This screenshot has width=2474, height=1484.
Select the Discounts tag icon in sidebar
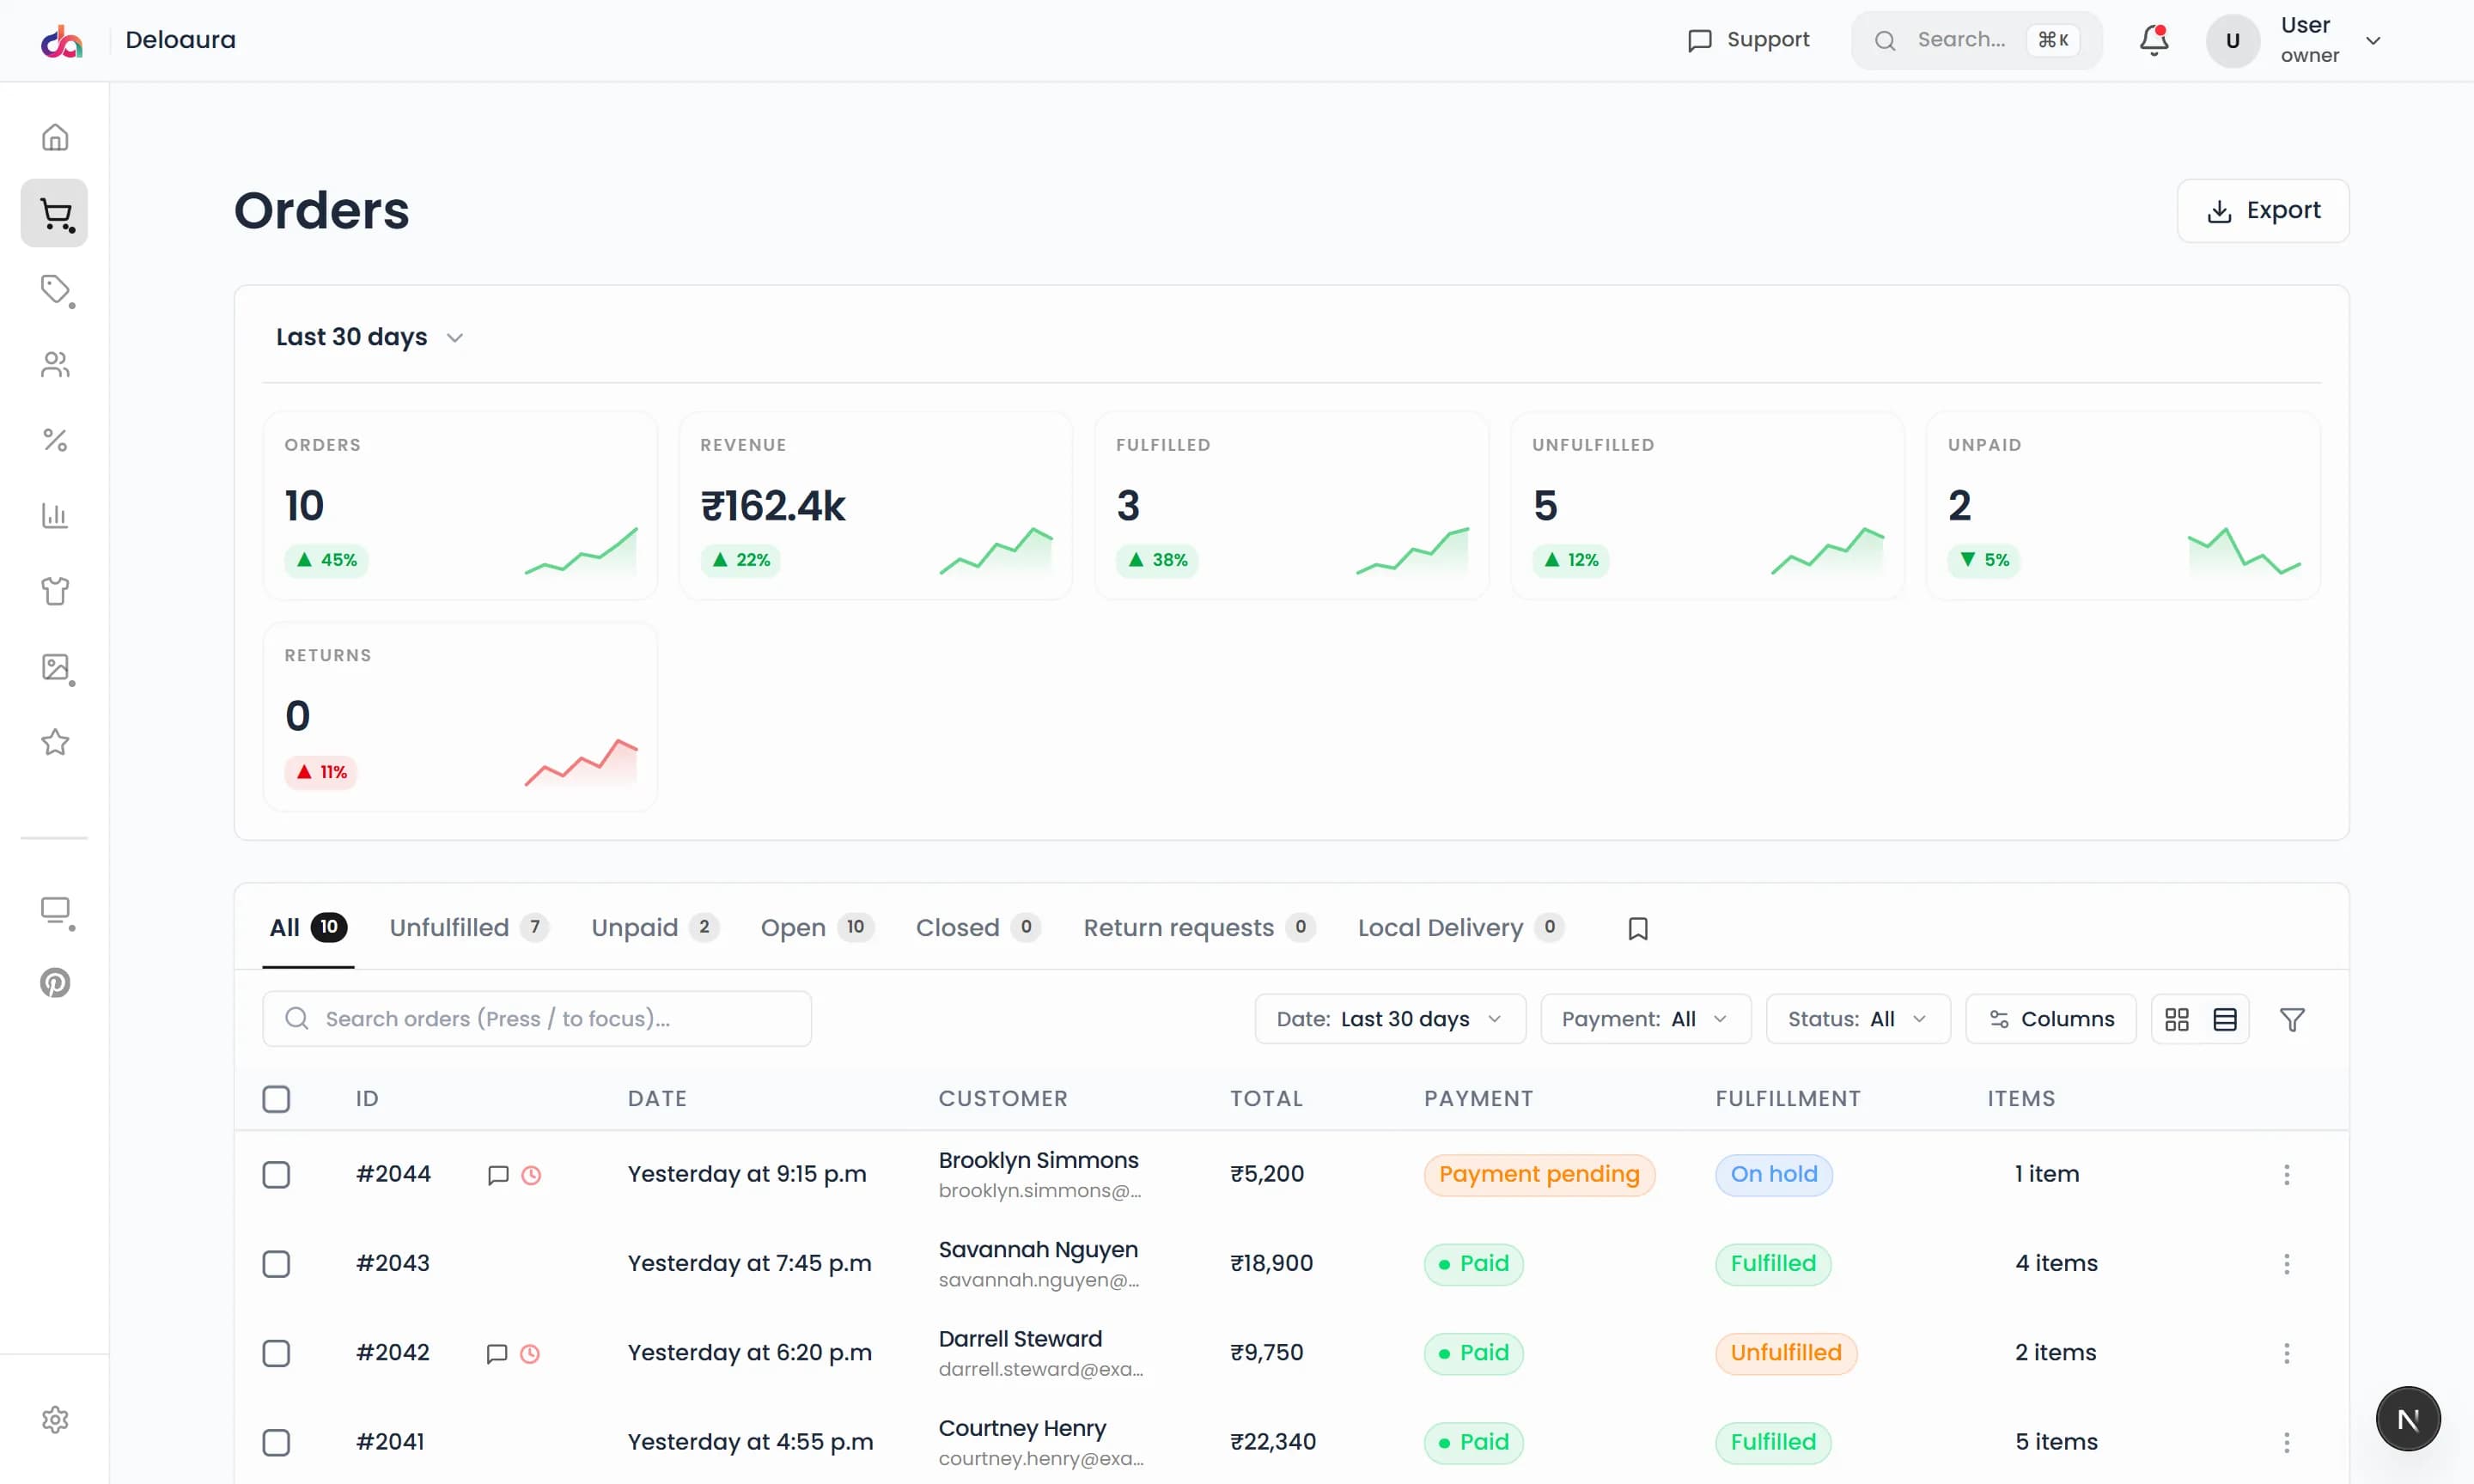click(x=54, y=290)
